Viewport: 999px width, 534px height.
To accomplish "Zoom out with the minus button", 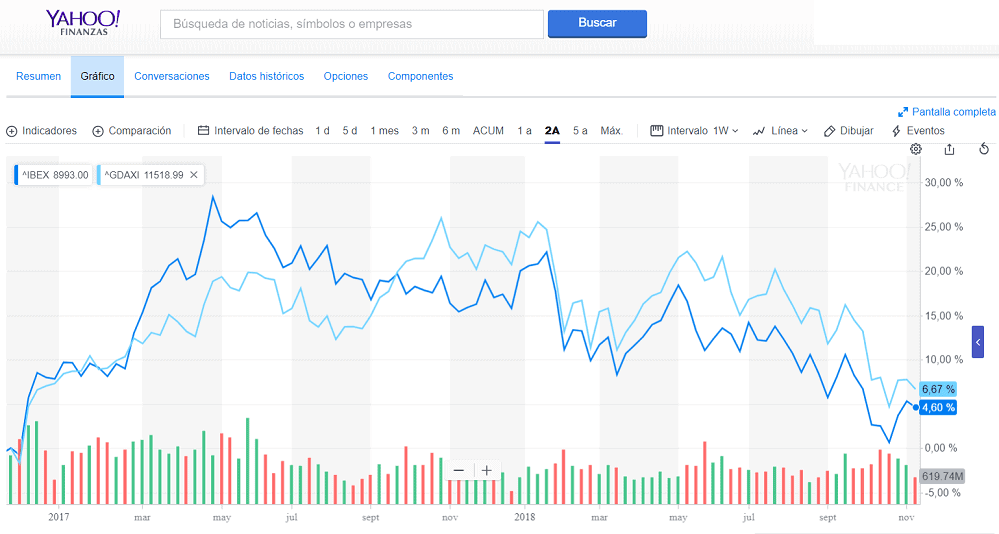I will pos(459,470).
